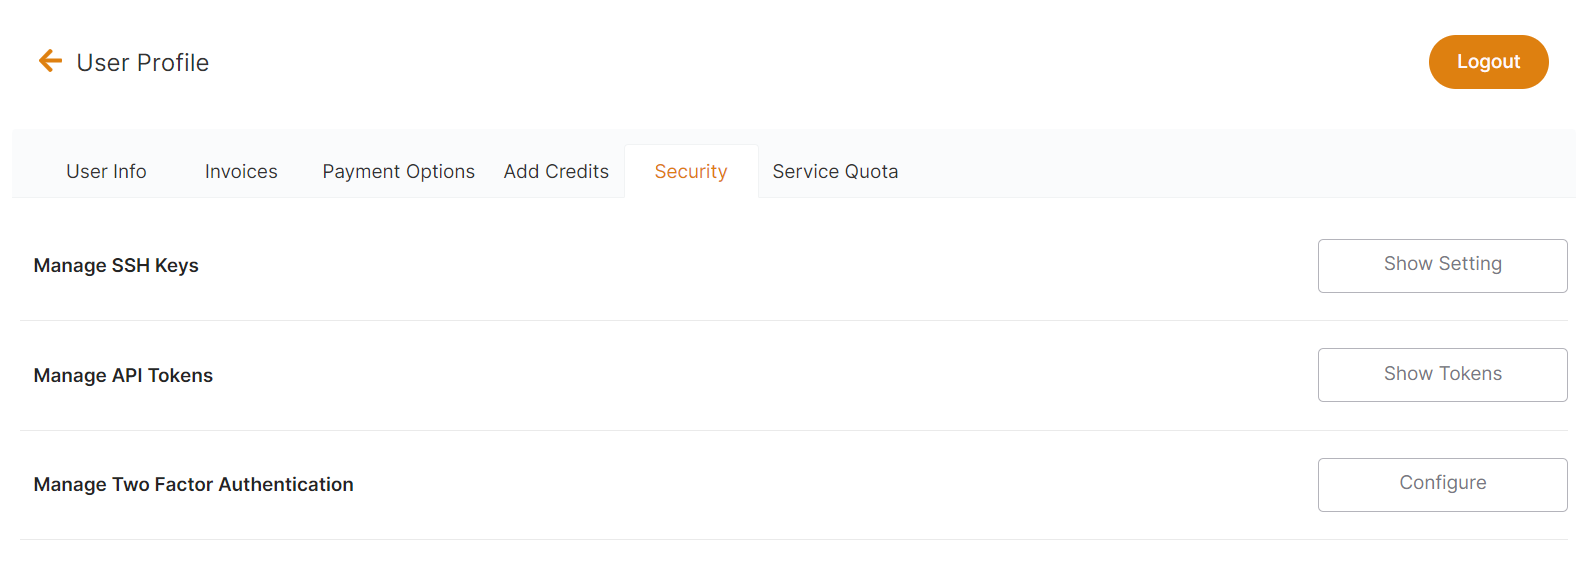Click the Manage SSH Keys label
Image resolution: width=1590 pixels, height=568 pixels.
116,266
